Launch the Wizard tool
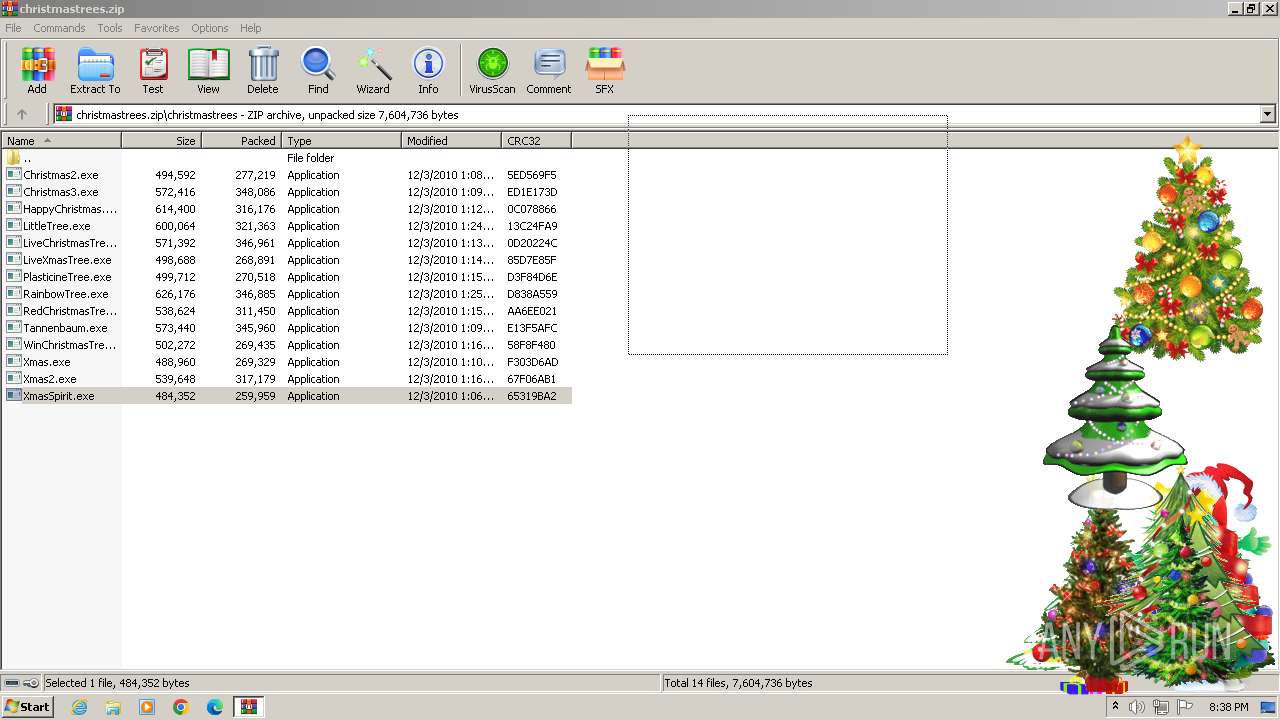Image resolution: width=1280 pixels, height=720 pixels. point(373,70)
